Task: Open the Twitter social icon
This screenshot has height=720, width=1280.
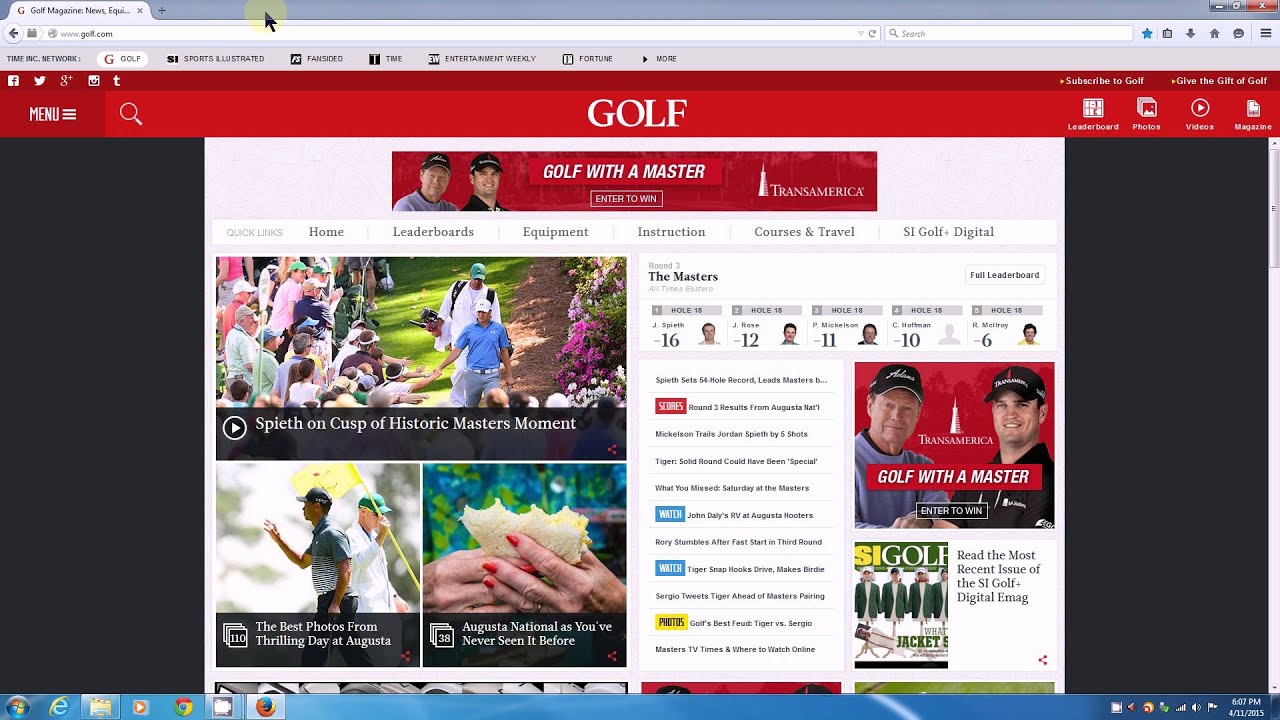Action: click(x=40, y=81)
